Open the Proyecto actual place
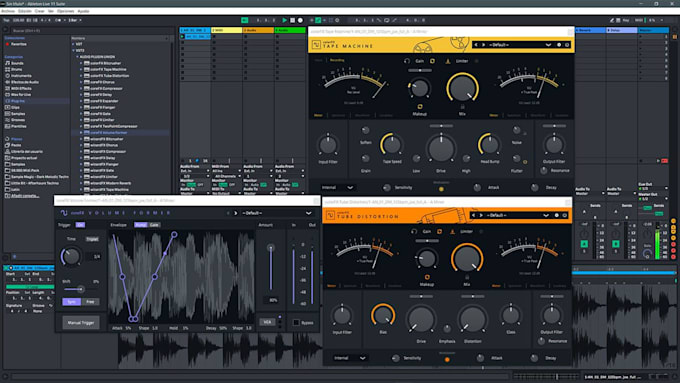The image size is (680, 383). [x=21, y=158]
